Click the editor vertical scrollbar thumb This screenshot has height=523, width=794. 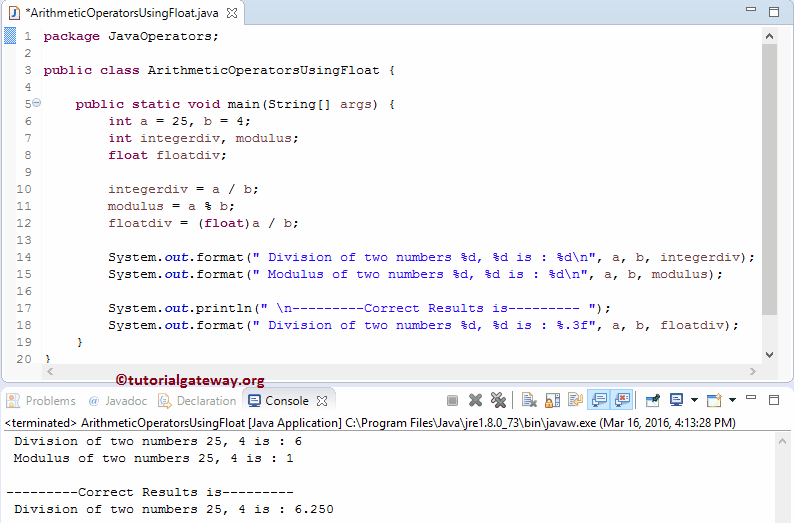click(x=769, y=179)
